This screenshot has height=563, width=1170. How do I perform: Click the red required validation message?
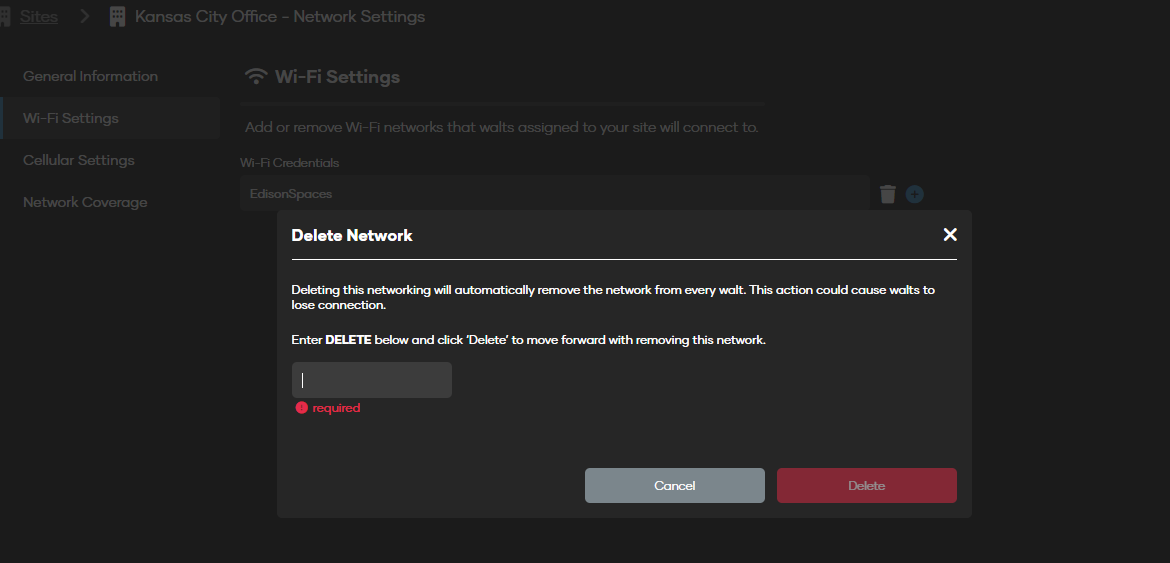336,408
